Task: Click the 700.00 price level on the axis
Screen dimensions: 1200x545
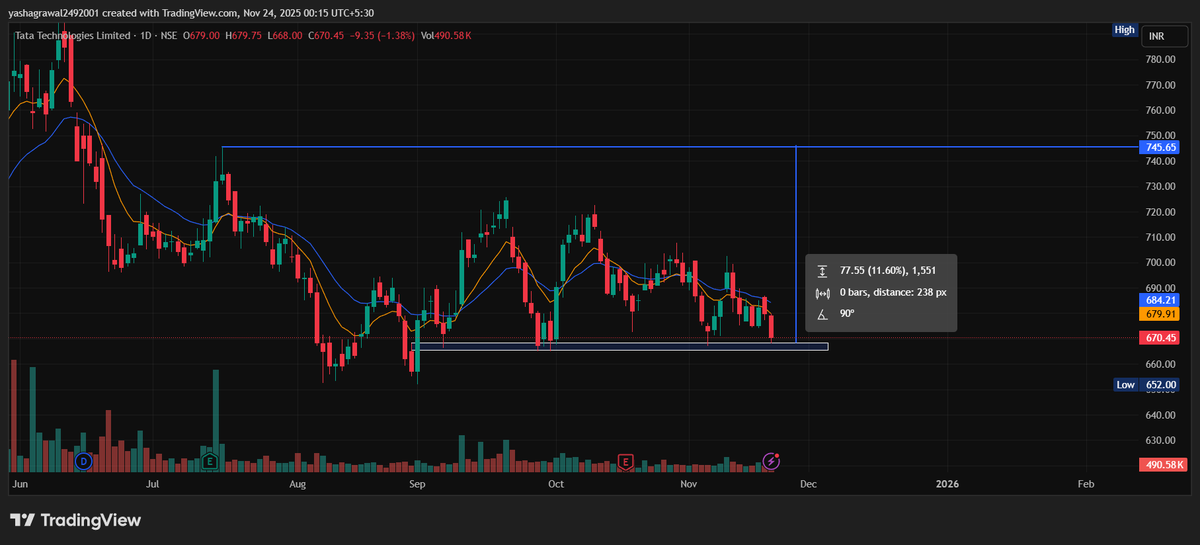Action: point(1160,263)
